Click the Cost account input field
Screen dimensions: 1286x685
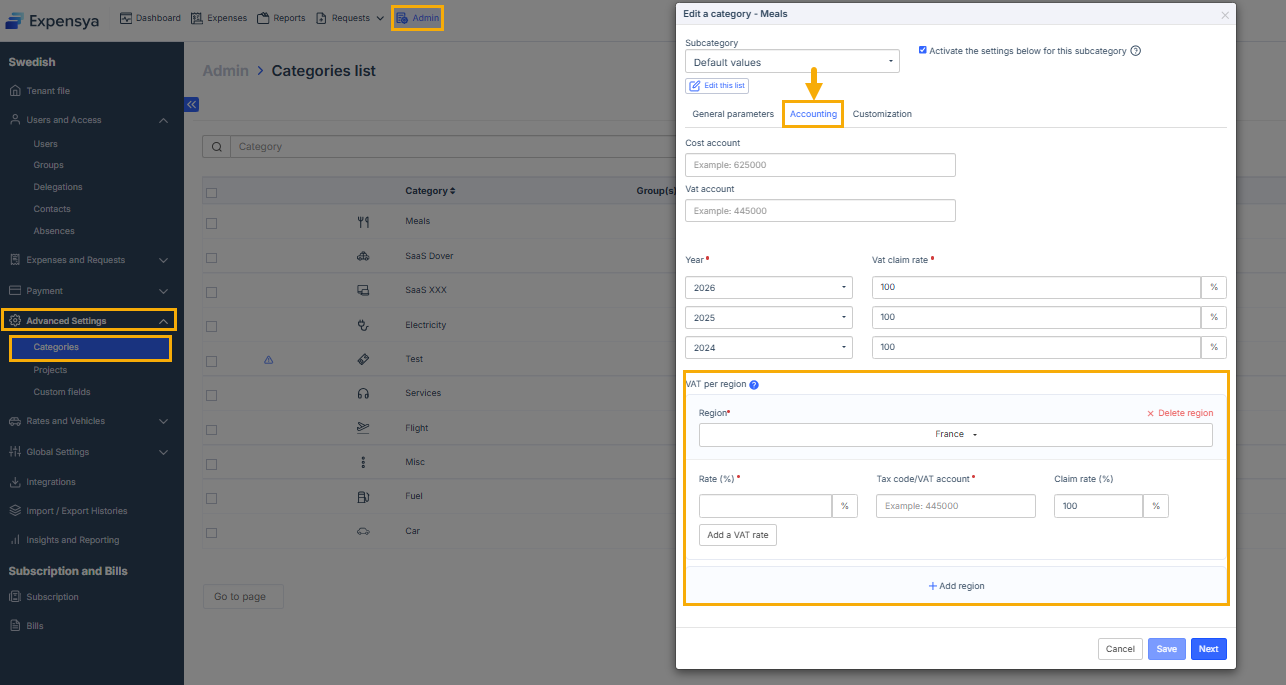tap(820, 165)
